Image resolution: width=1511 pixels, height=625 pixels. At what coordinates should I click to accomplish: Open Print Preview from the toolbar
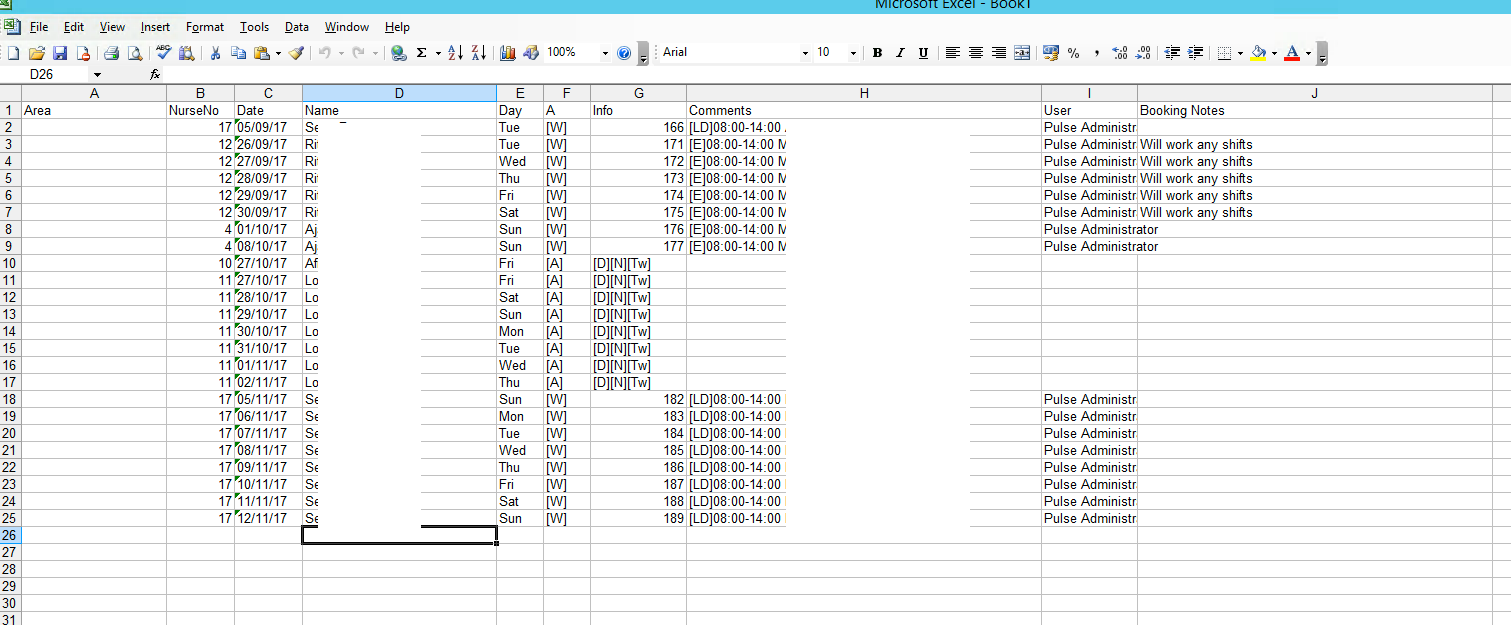(x=134, y=53)
